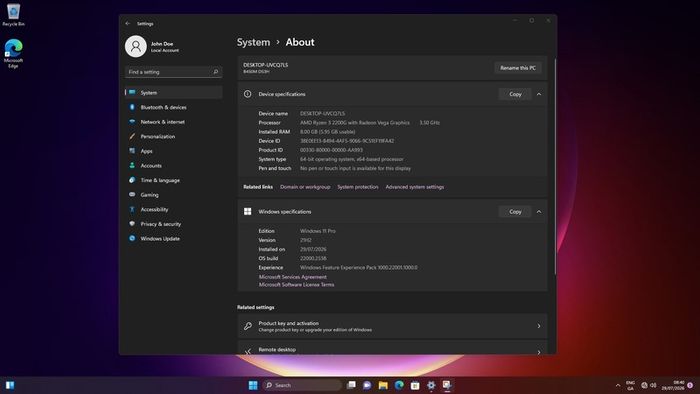Open Apps settings
Screen dimensions: 700x394
173,151
